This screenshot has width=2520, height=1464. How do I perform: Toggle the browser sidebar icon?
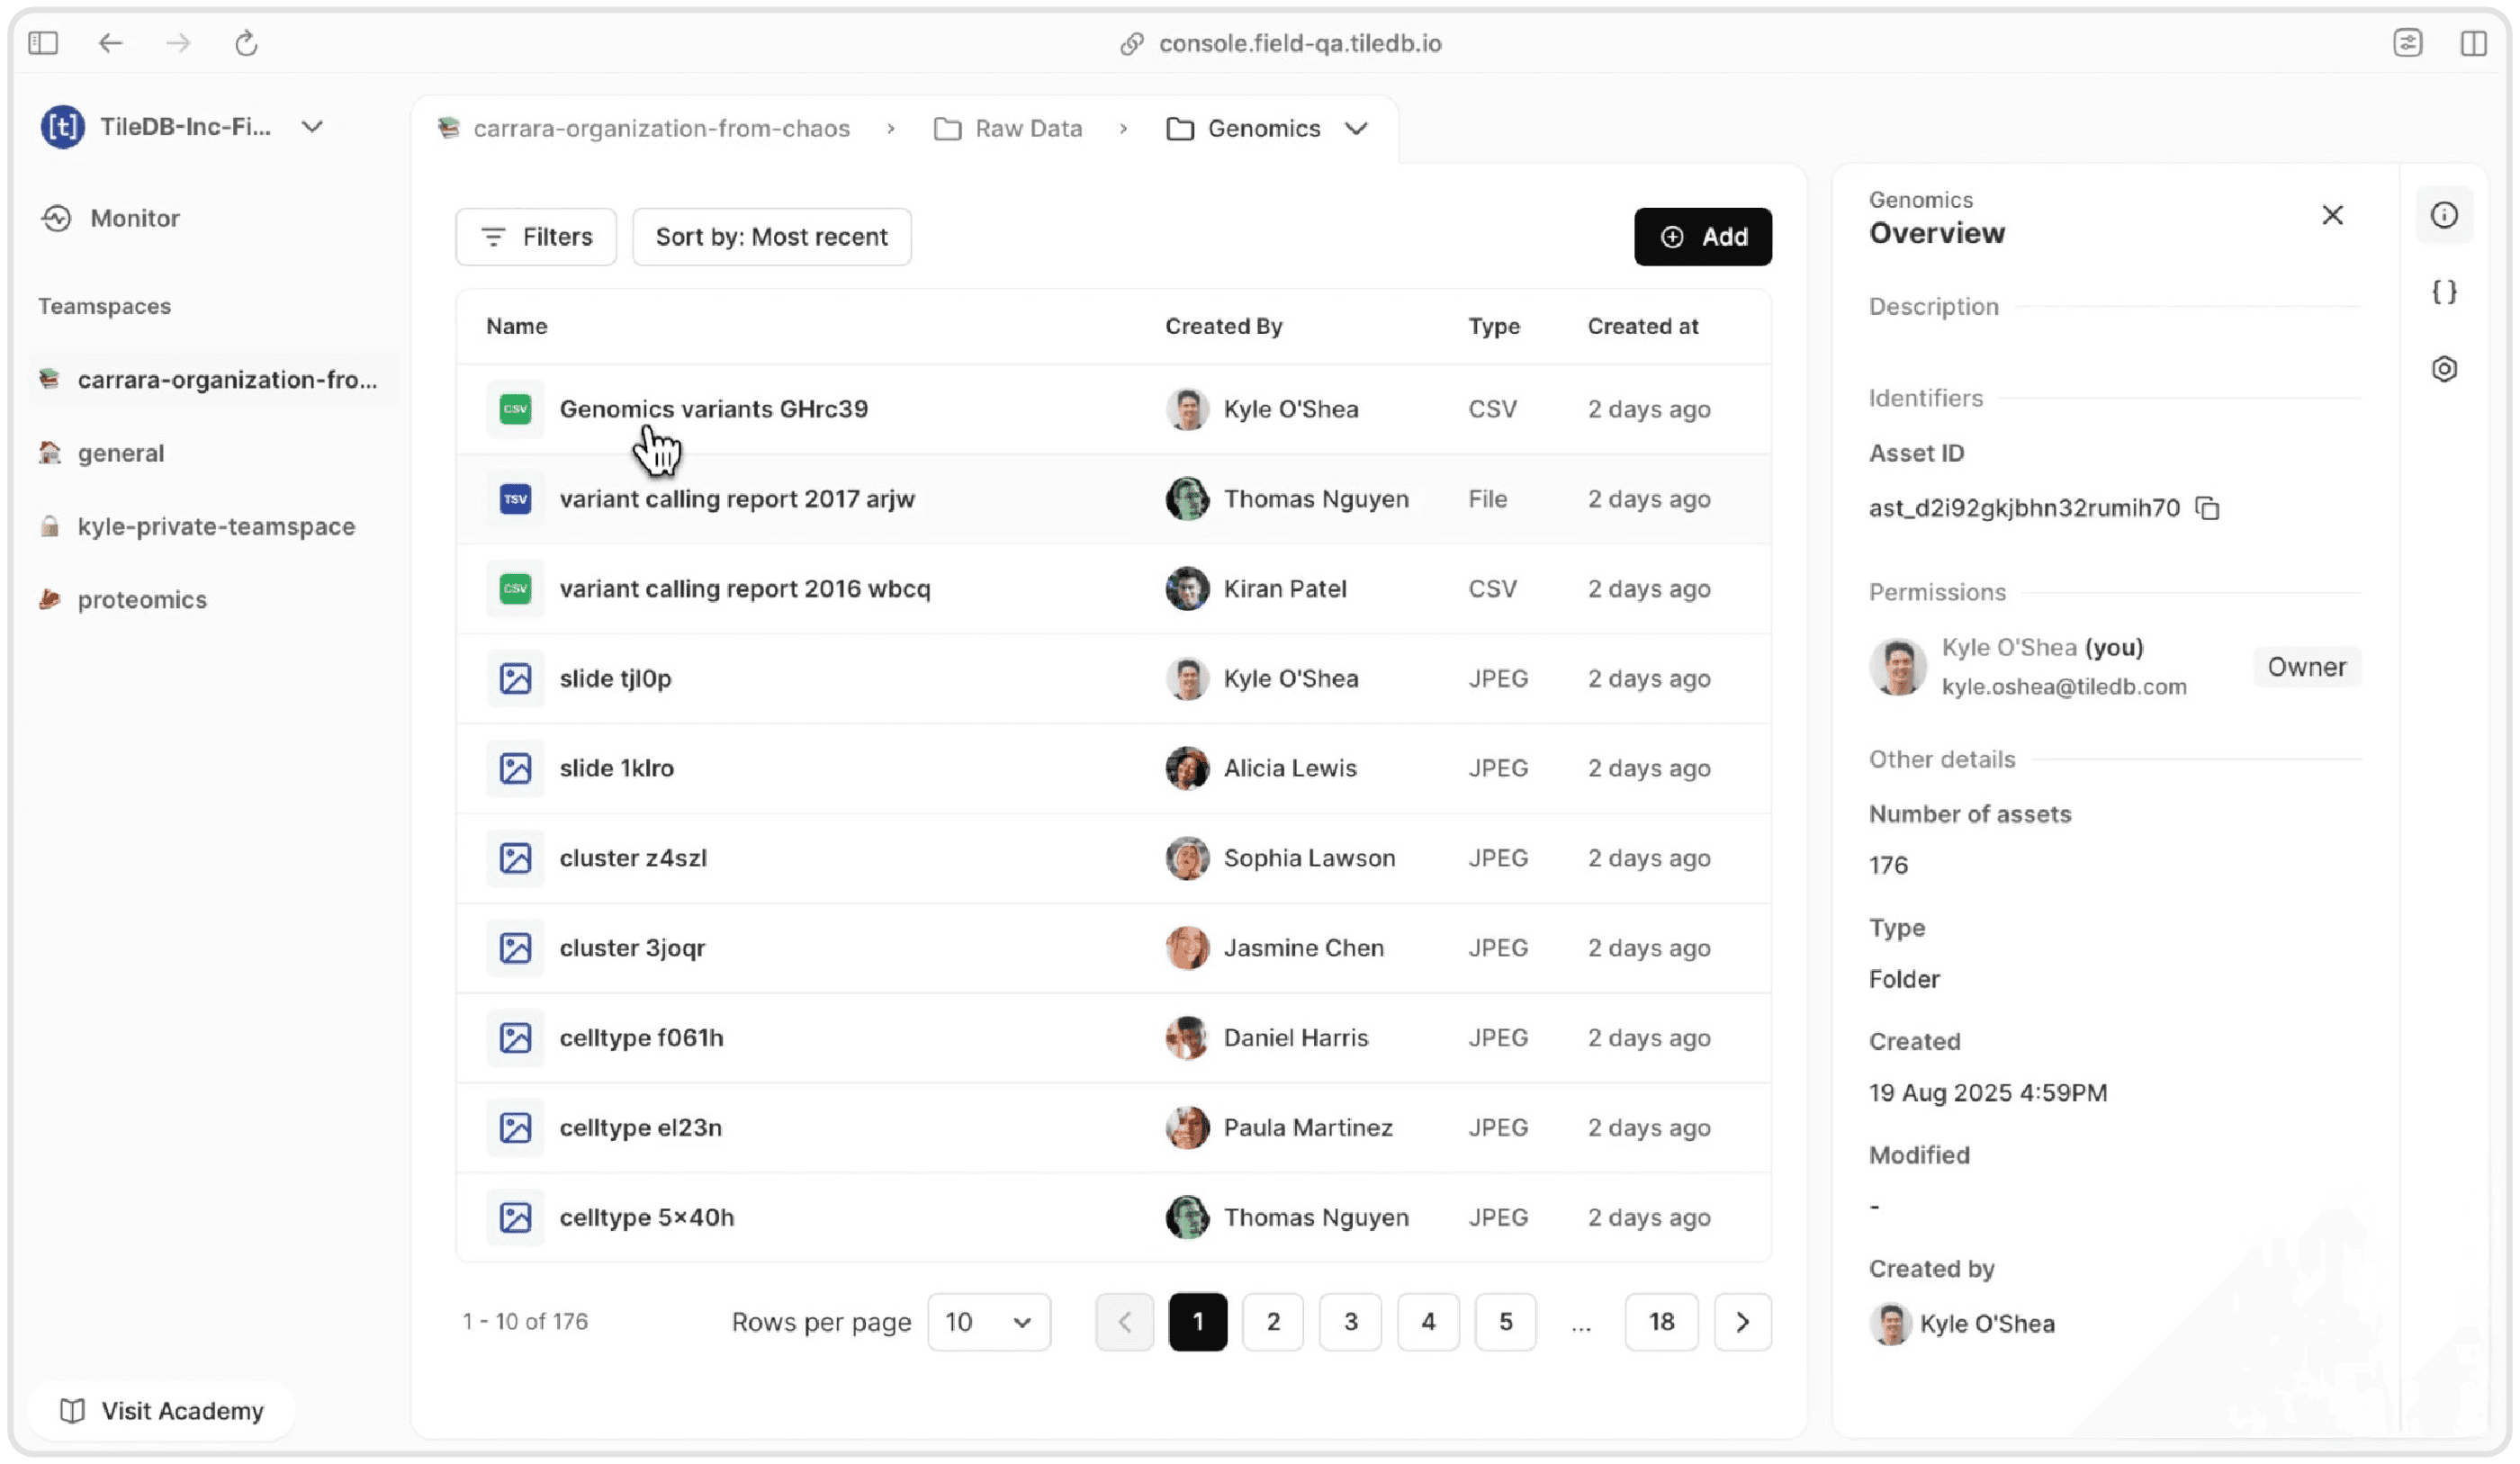43,43
